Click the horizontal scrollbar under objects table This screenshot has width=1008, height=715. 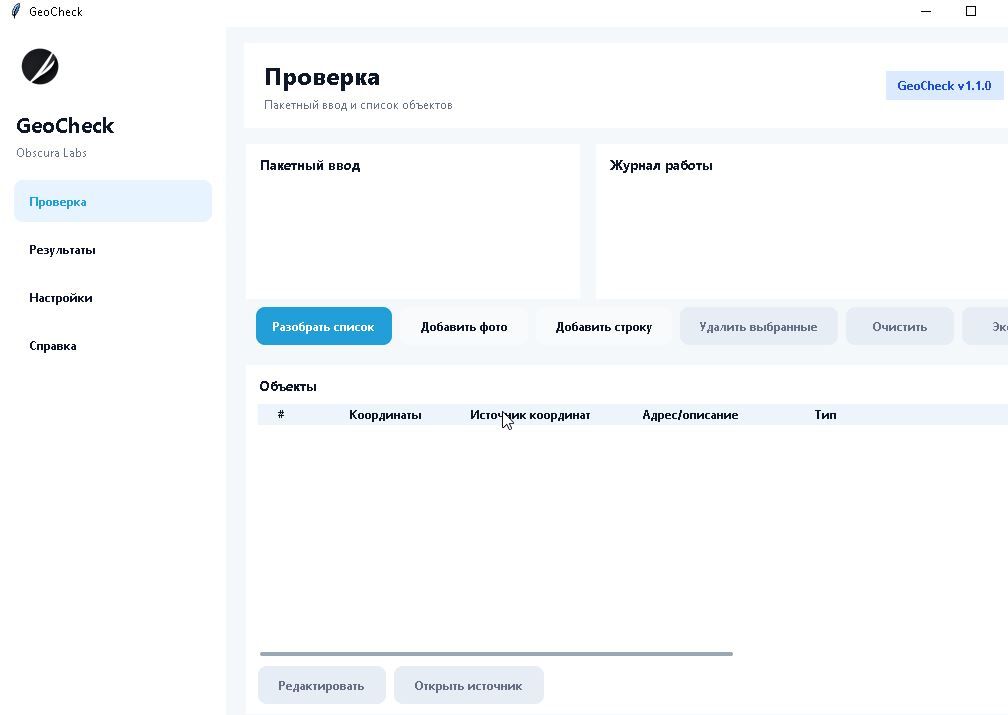point(496,654)
